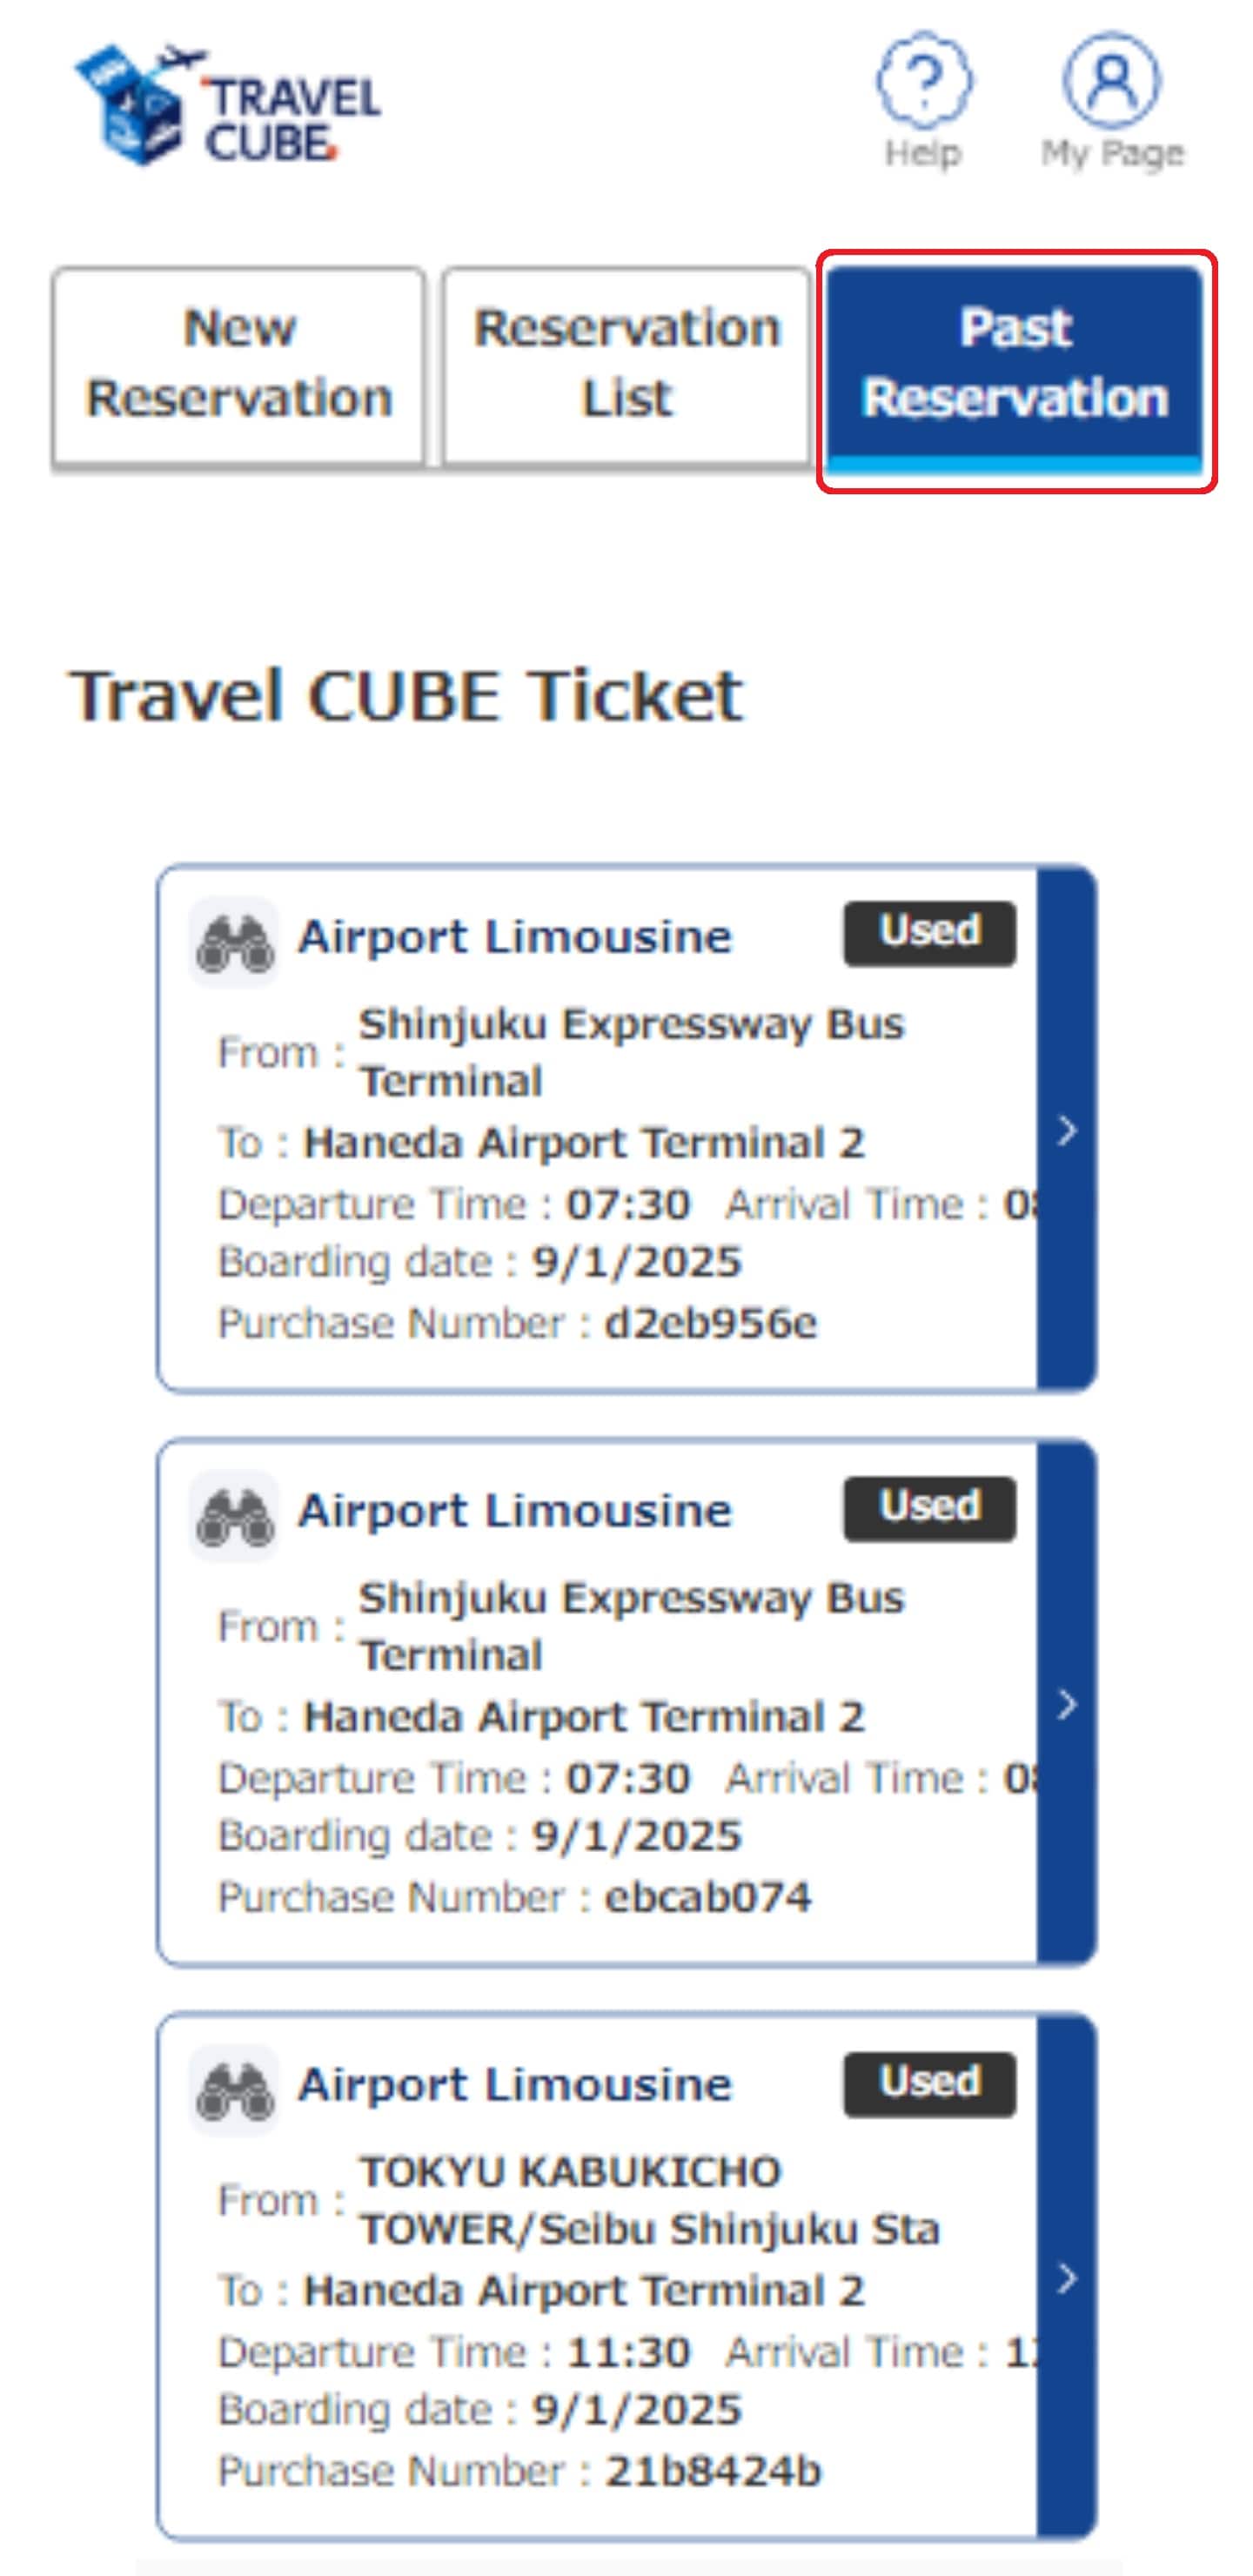Screen dimensions: 1253x2576
Task: Click the Travel CUBE Ticket heading
Action: (406, 696)
